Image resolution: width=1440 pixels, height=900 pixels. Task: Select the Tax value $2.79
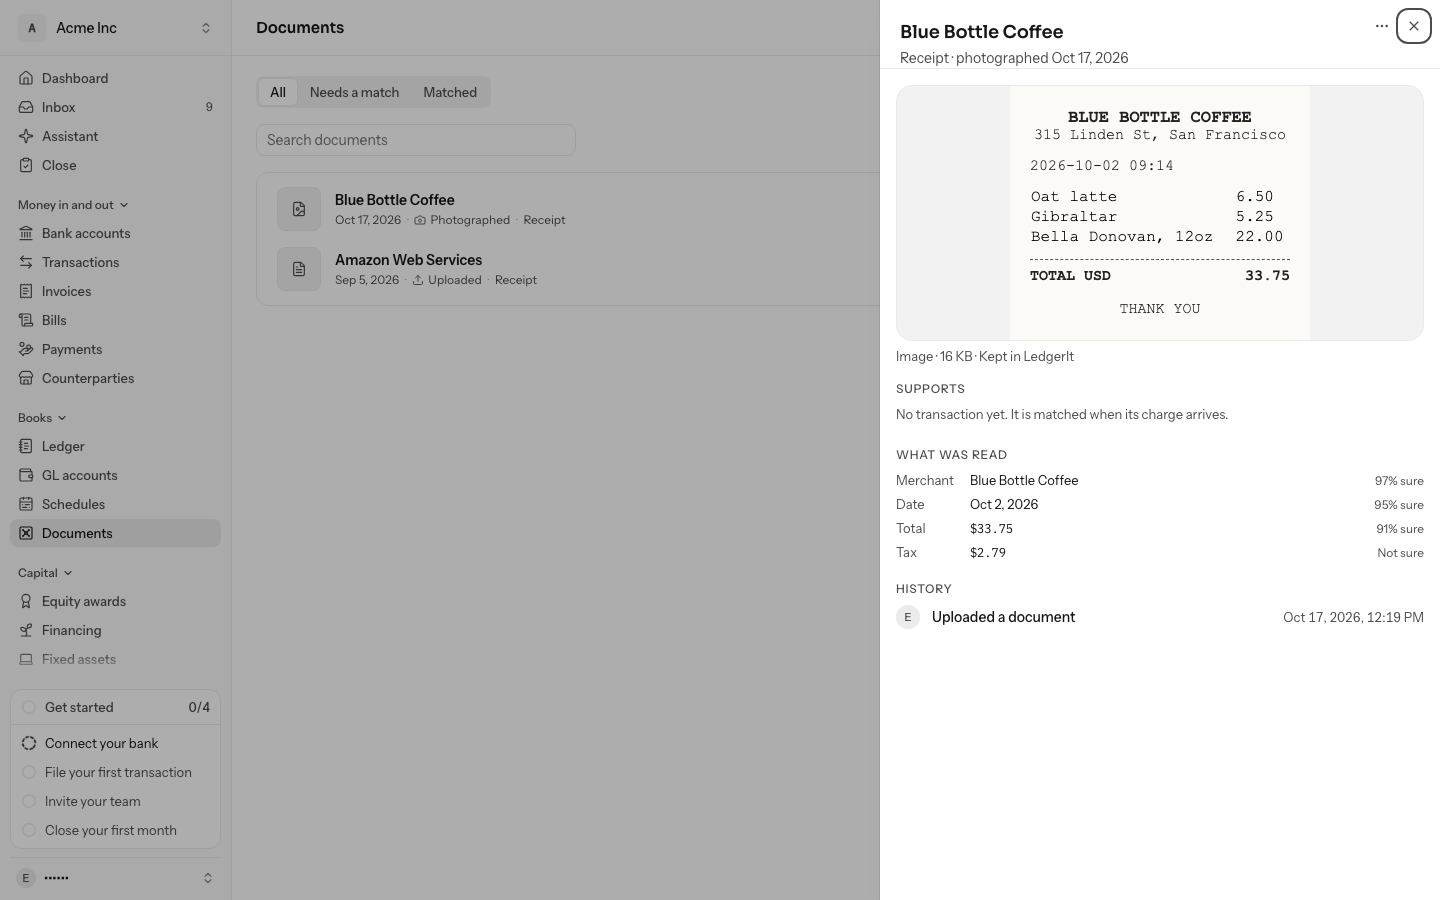[x=988, y=553]
